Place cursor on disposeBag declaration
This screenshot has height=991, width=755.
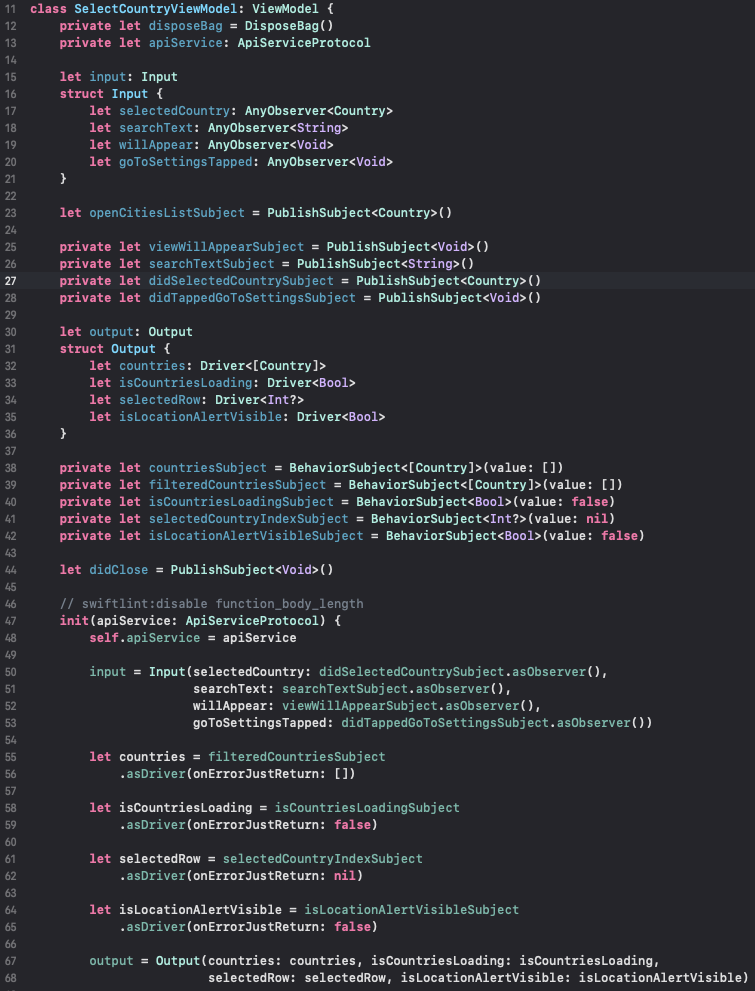coord(186,27)
